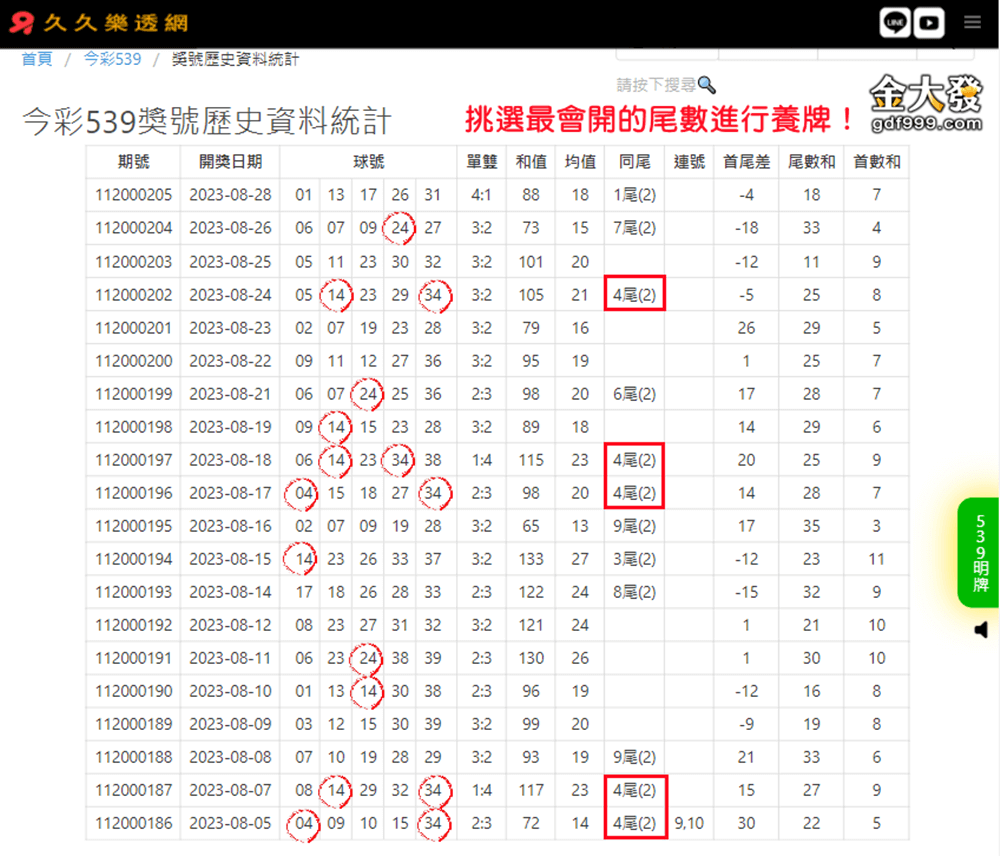The image size is (1000, 856).
Task: Click the 久久樂透網 site logo
Action: pos(99,22)
